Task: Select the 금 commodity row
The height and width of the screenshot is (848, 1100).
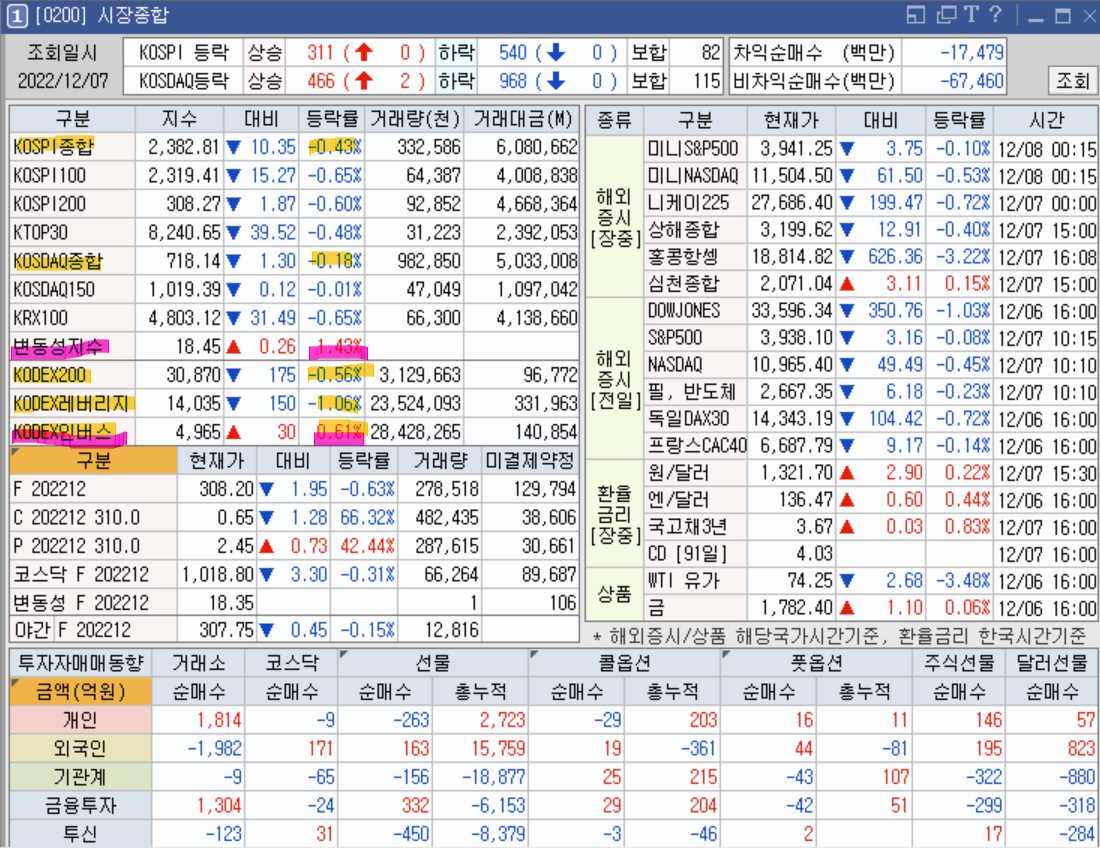Action: (x=871, y=607)
